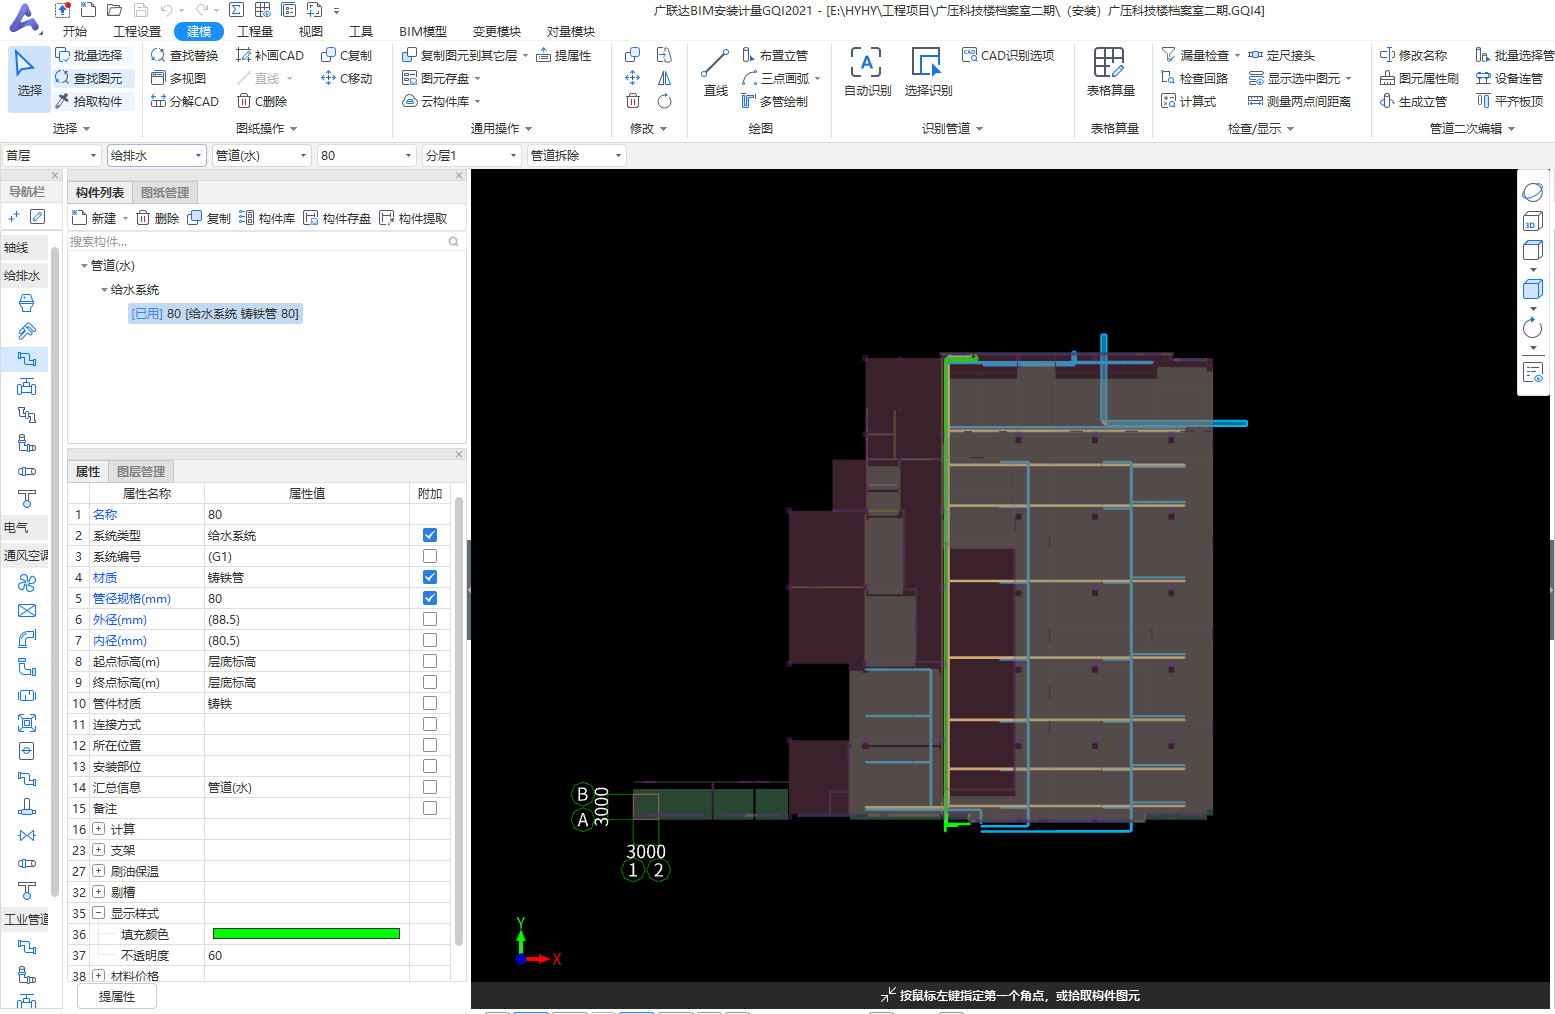Open CAD识别选项 settings
This screenshot has height=1014, width=1555.
point(1008,55)
